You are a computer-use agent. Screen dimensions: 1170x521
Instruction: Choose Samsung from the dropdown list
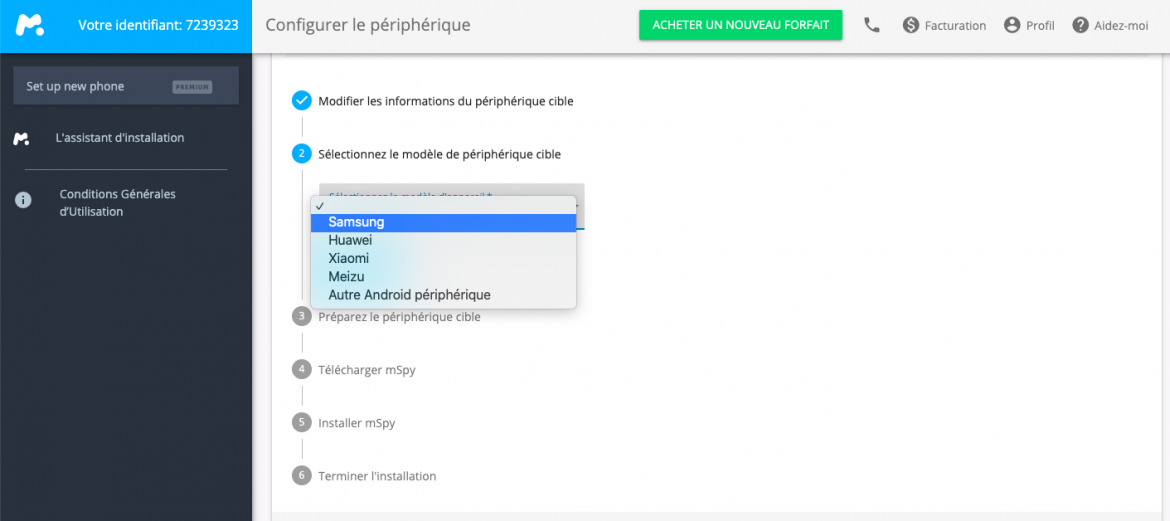(x=444, y=222)
